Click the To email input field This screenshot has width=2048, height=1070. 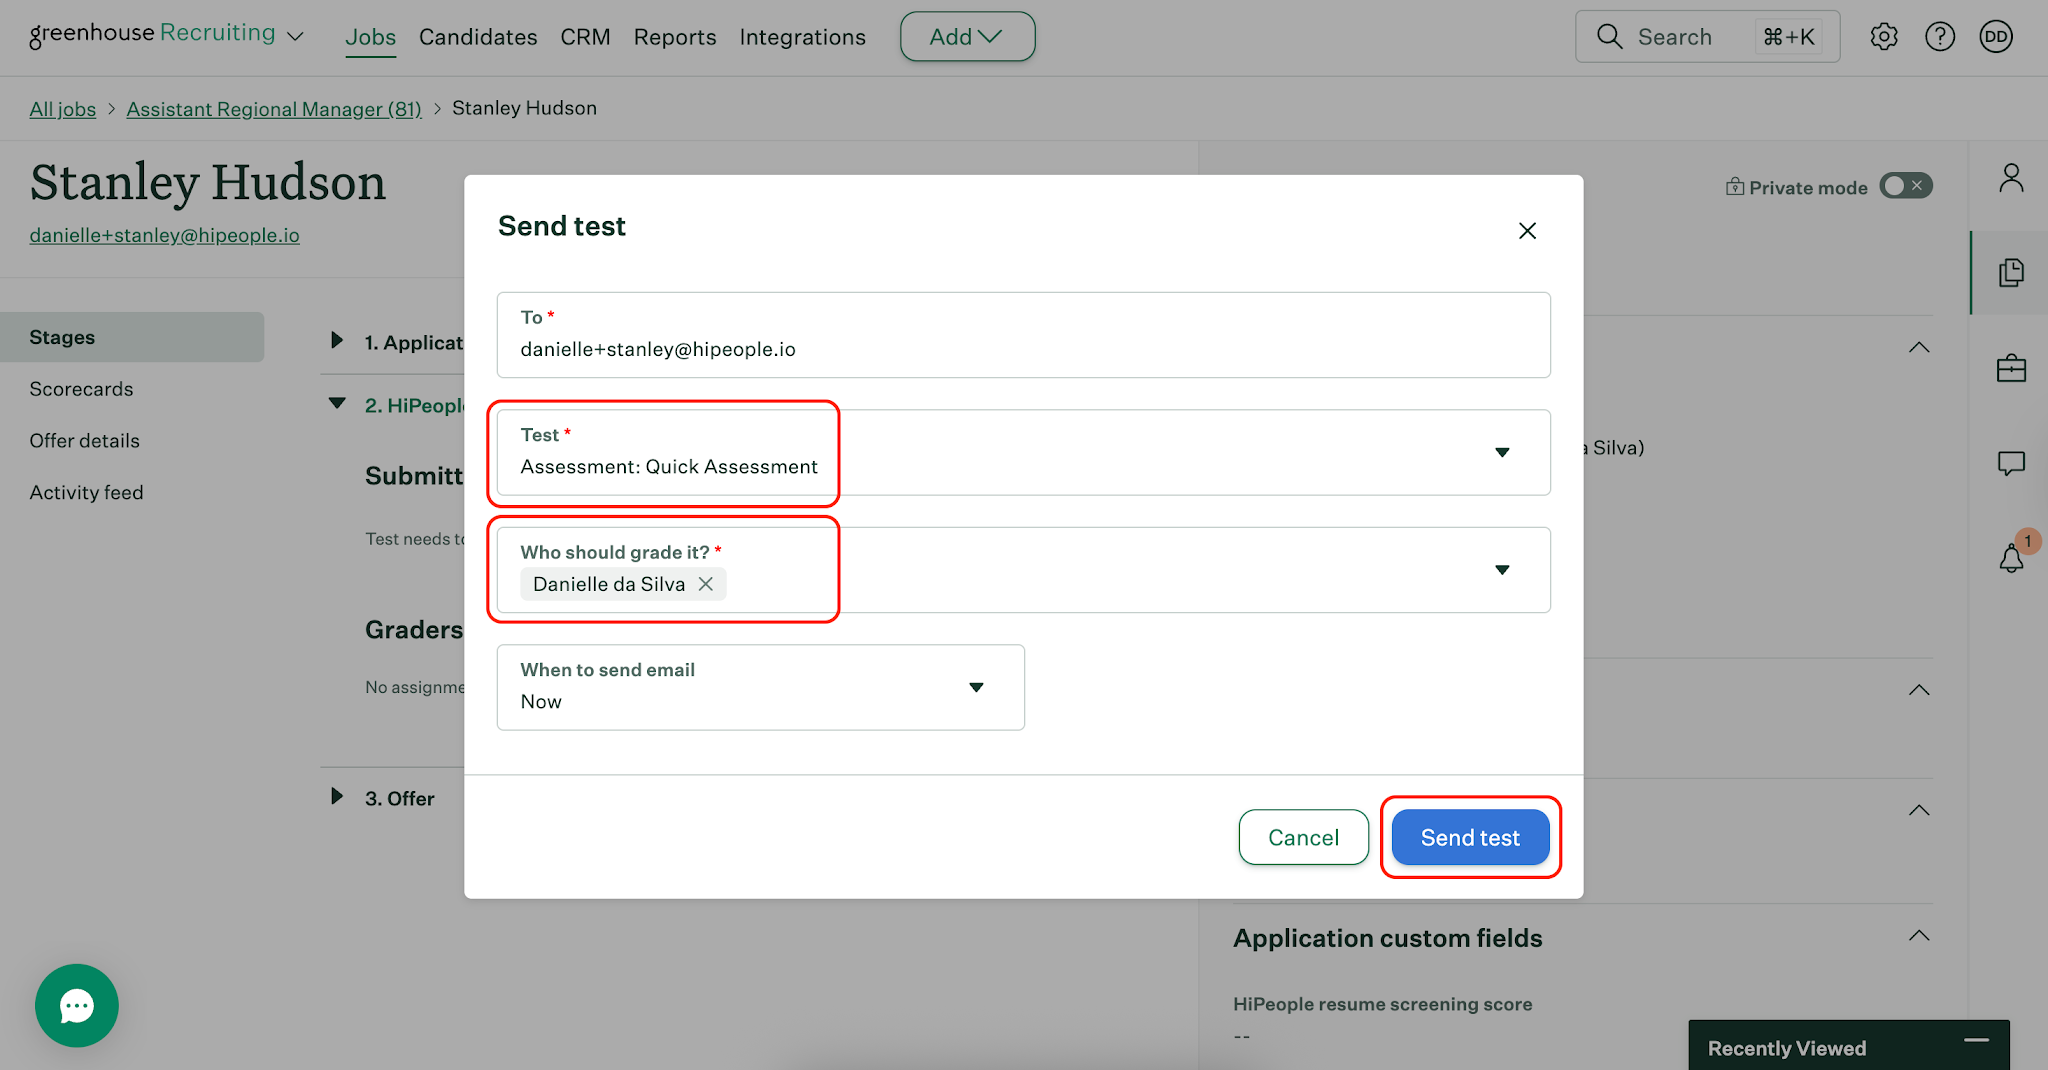pyautogui.click(x=1023, y=335)
